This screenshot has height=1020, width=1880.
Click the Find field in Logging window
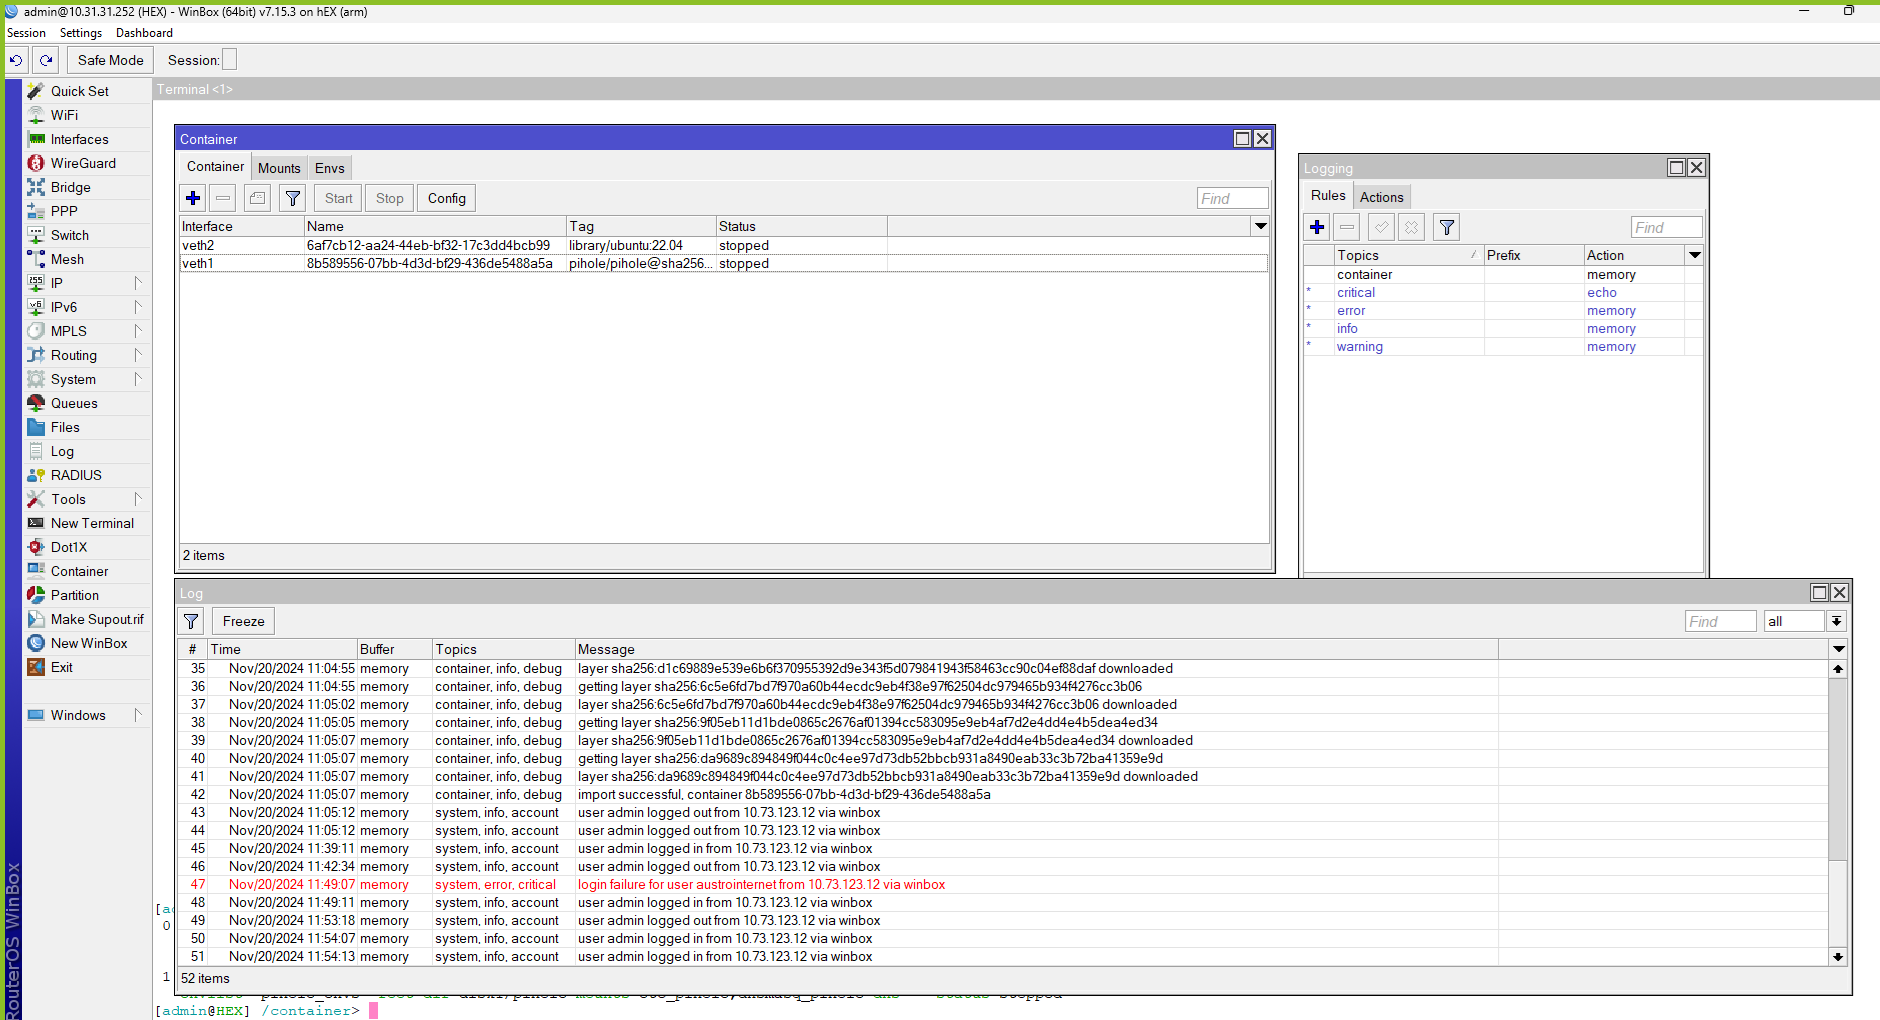point(1666,228)
